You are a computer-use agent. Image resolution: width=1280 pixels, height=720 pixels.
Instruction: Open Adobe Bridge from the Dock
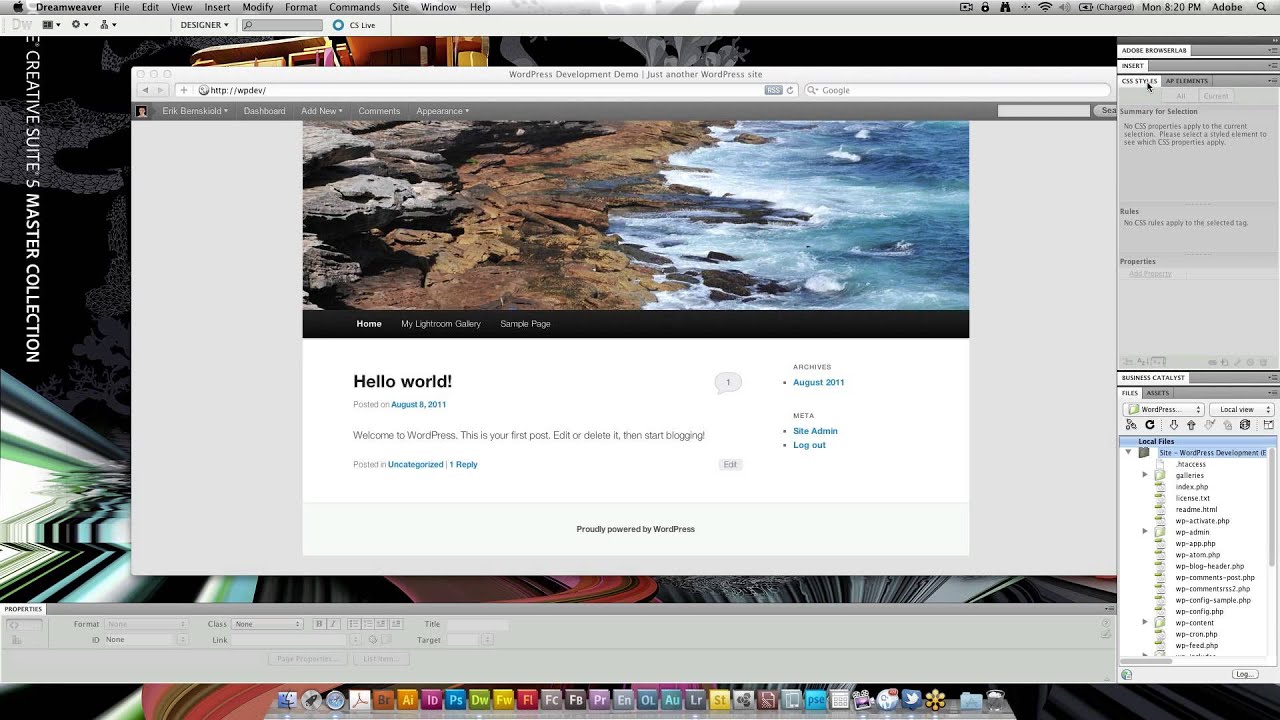click(x=383, y=701)
